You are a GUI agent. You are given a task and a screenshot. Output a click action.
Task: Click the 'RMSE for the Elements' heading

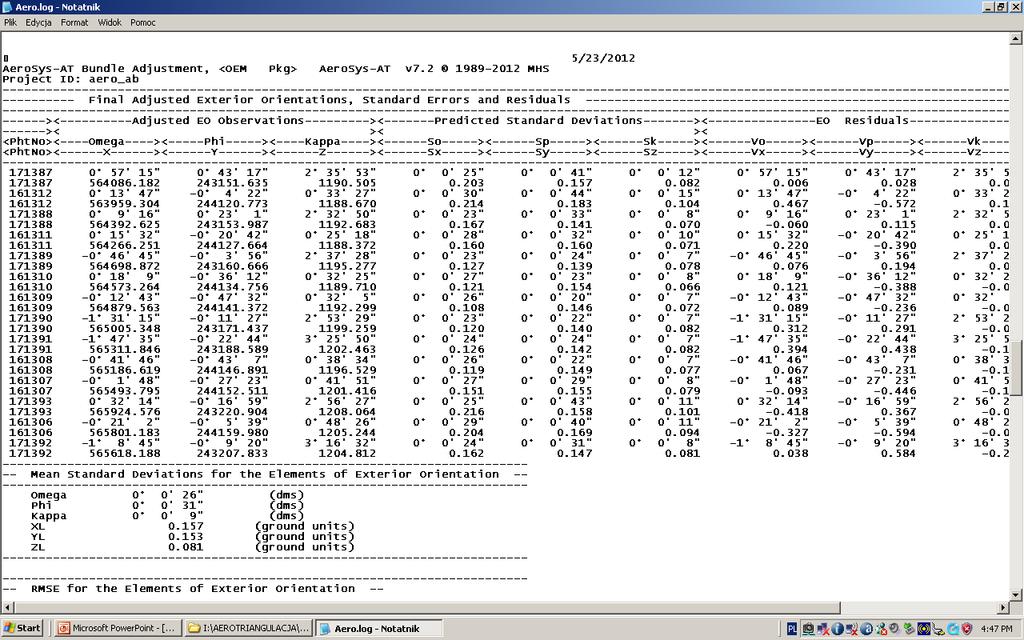click(193, 588)
